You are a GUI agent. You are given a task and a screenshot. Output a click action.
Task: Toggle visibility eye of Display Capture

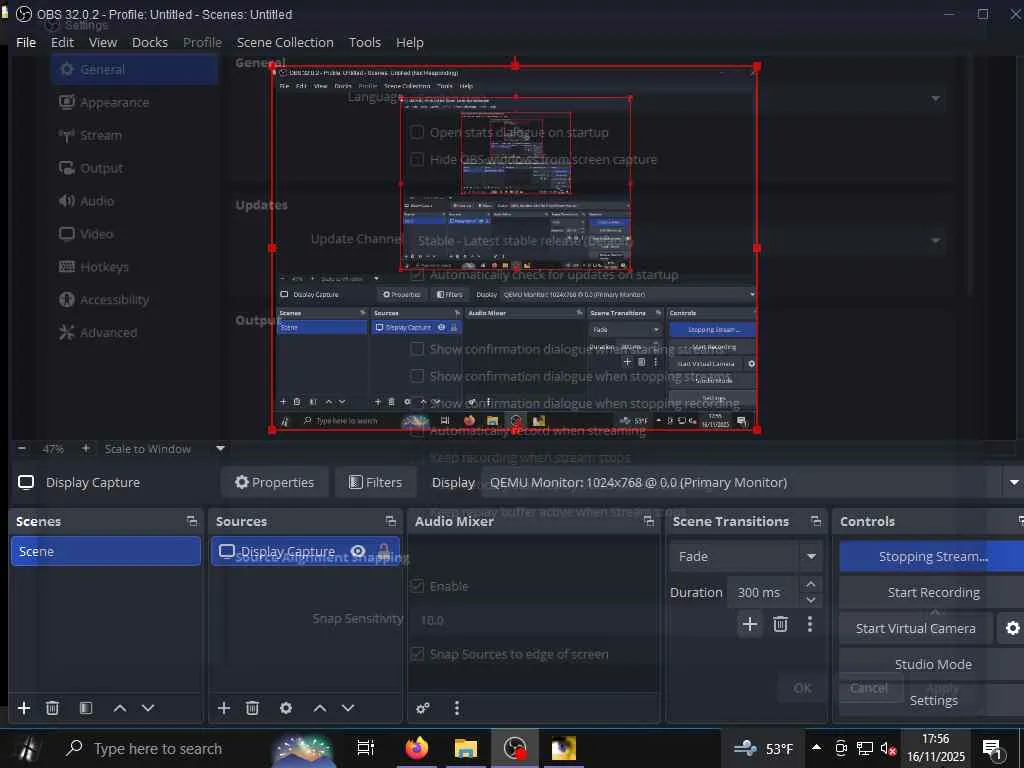tap(358, 552)
